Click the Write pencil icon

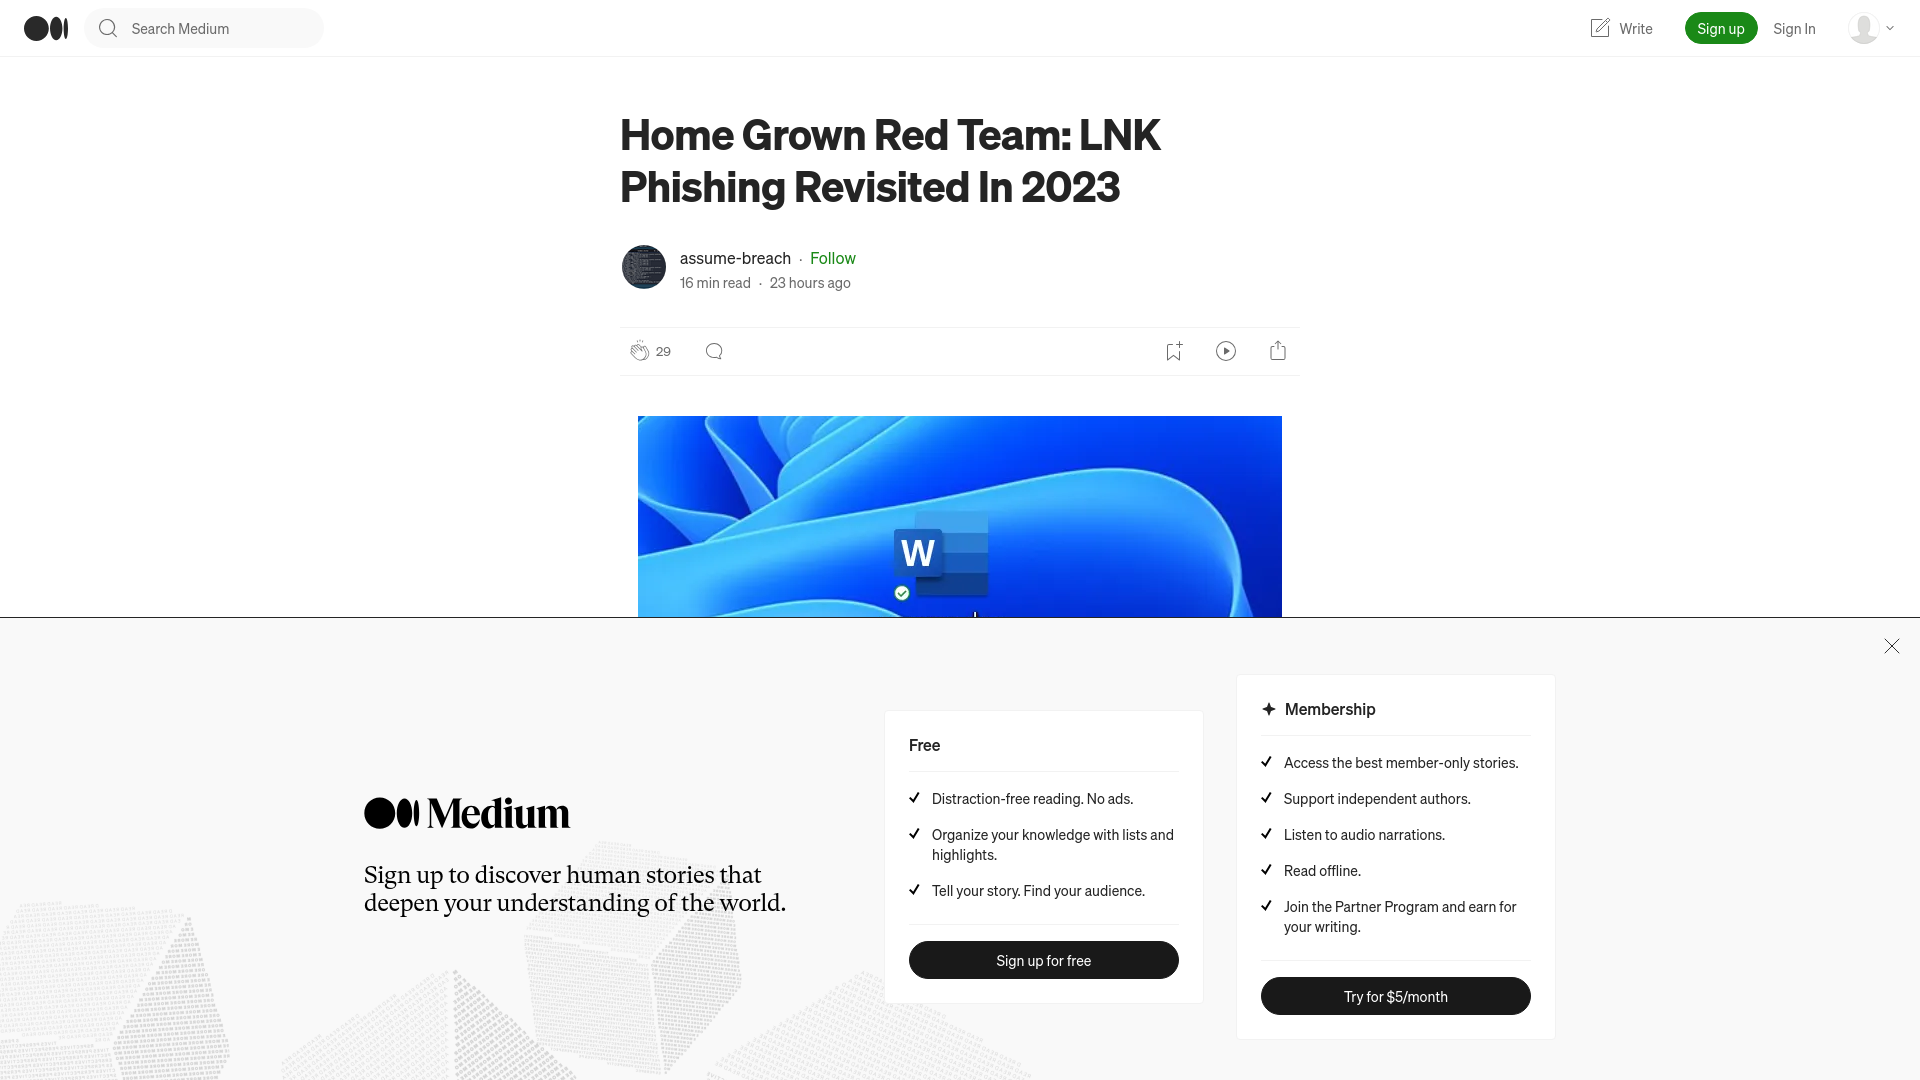pyautogui.click(x=1598, y=28)
